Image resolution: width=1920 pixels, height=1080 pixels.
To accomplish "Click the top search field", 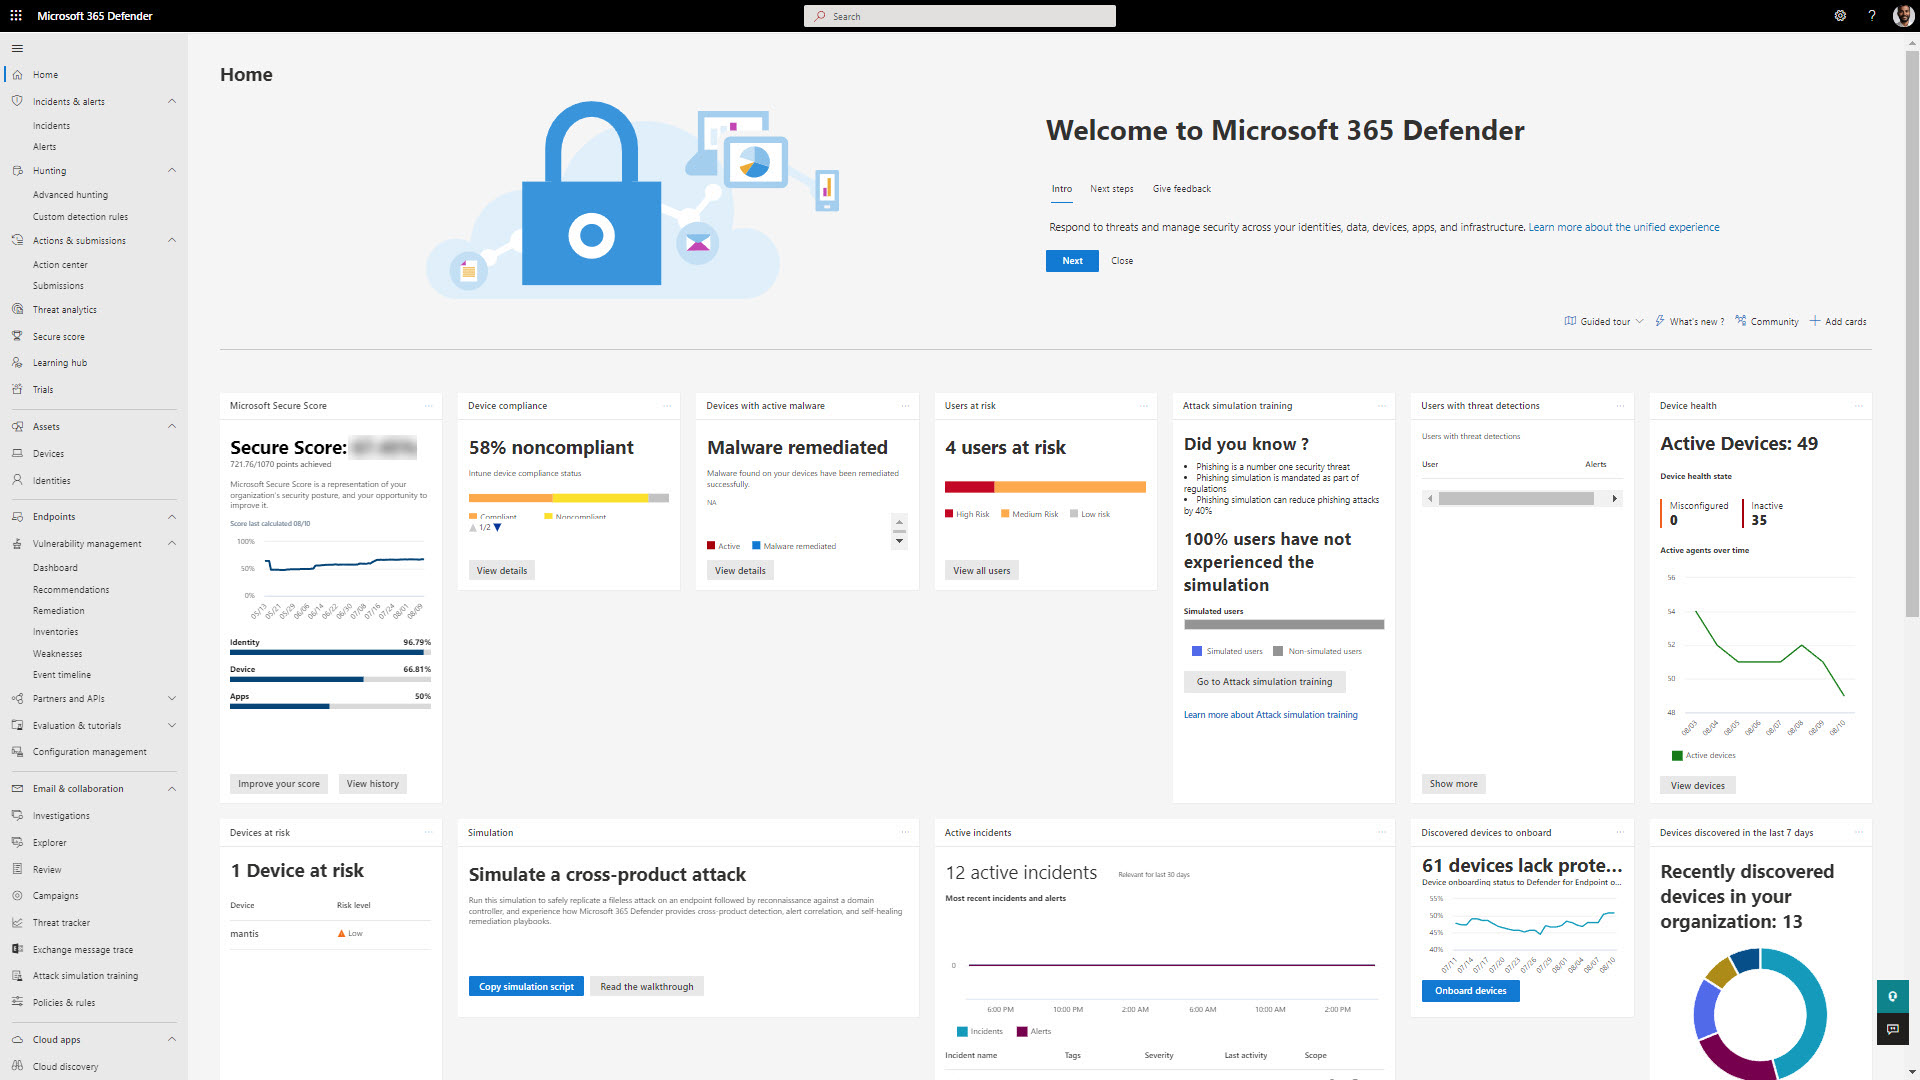I will (x=960, y=16).
